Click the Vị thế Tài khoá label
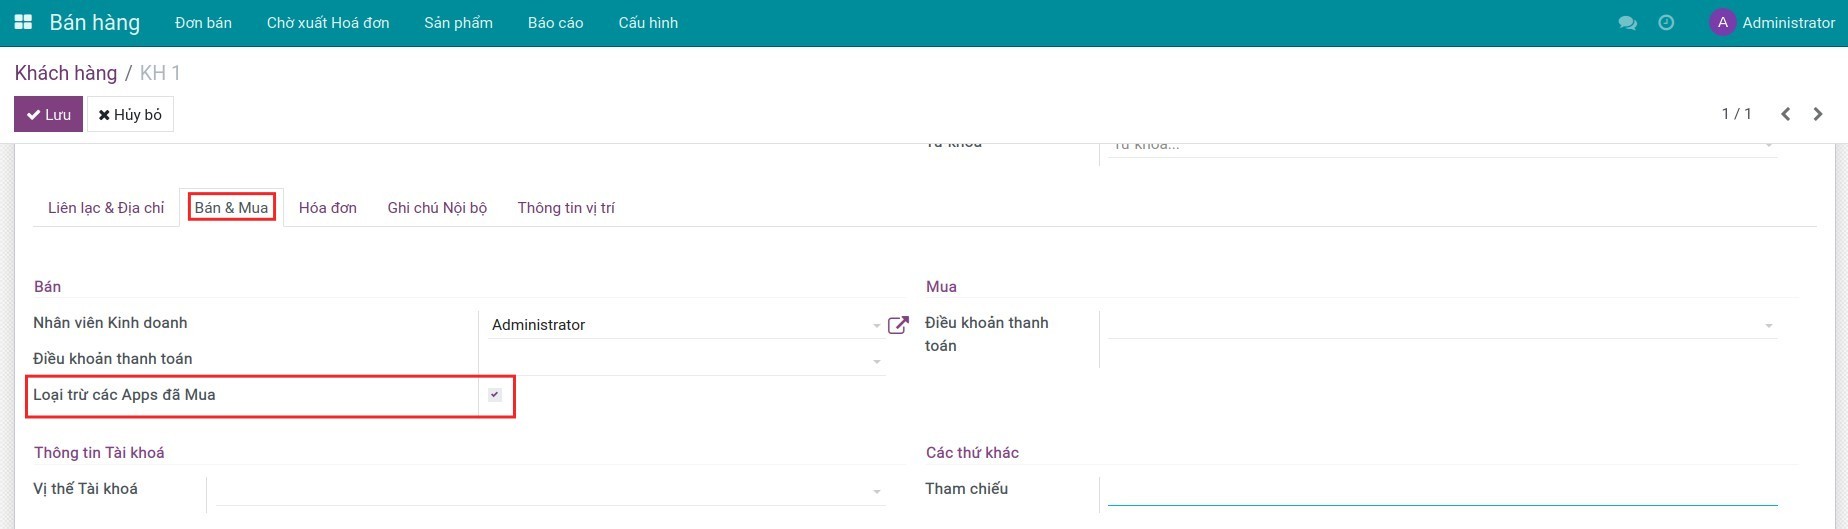1848x529 pixels. pyautogui.click(x=85, y=489)
